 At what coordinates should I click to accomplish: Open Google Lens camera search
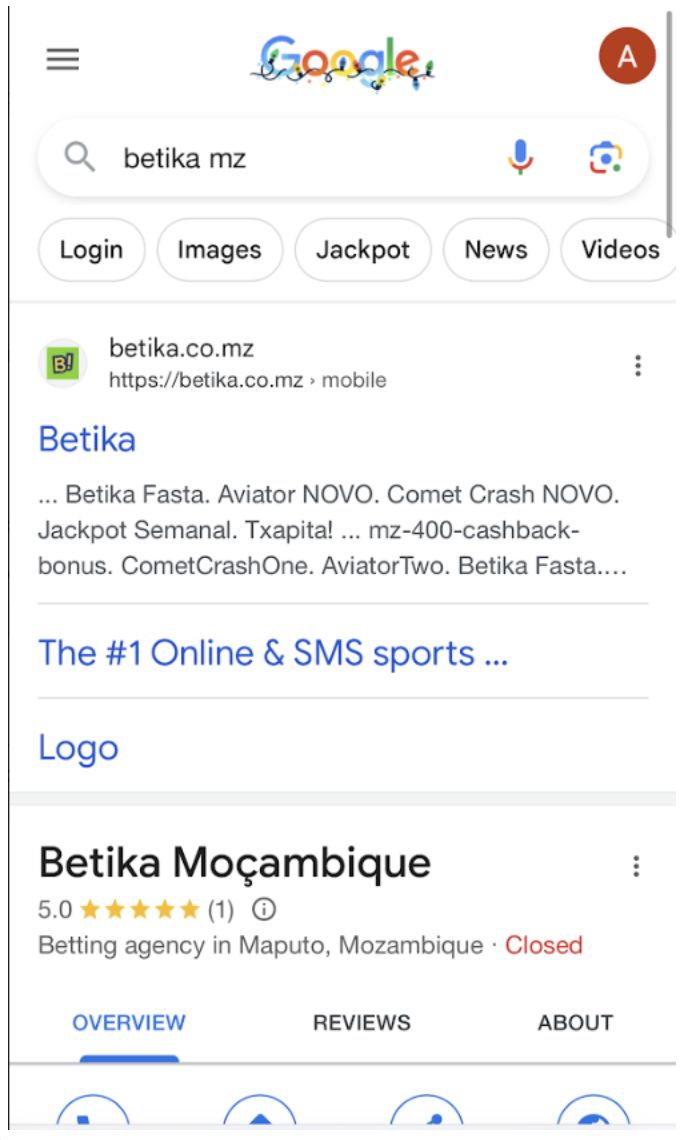[x=605, y=157]
